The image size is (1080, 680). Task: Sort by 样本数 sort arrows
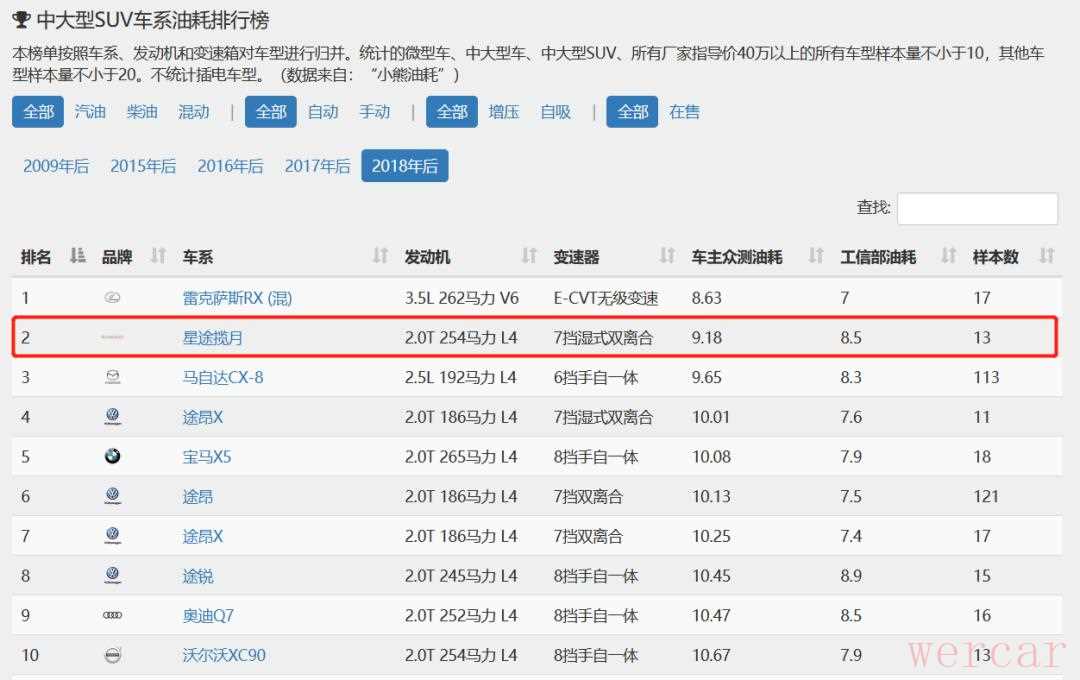click(1047, 256)
